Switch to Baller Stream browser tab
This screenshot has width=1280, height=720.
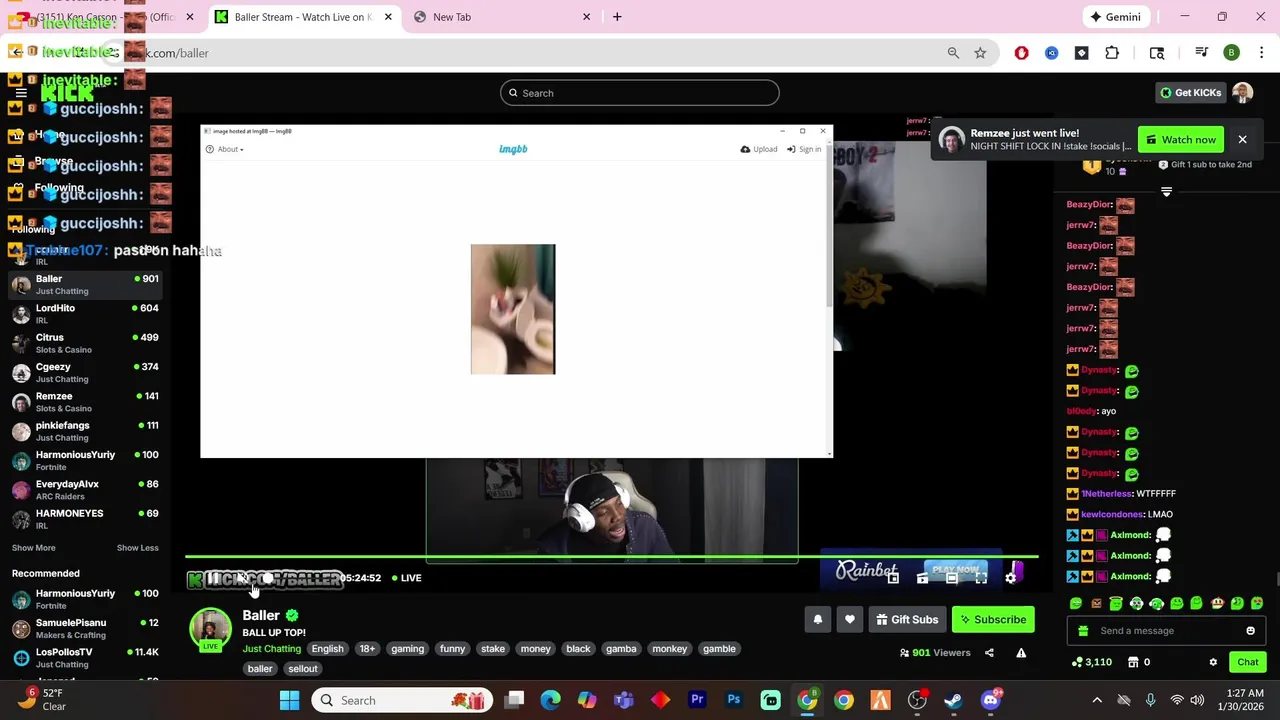coord(303,17)
